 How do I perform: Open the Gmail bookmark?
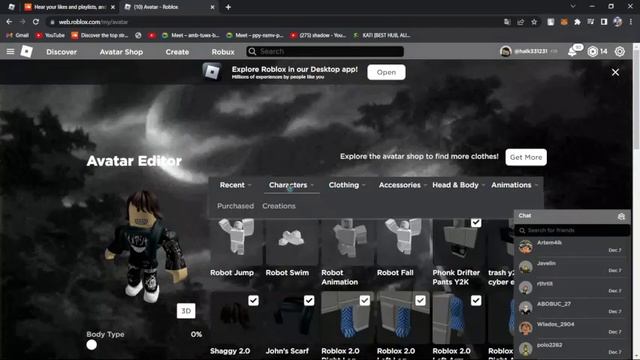[x=18, y=36]
